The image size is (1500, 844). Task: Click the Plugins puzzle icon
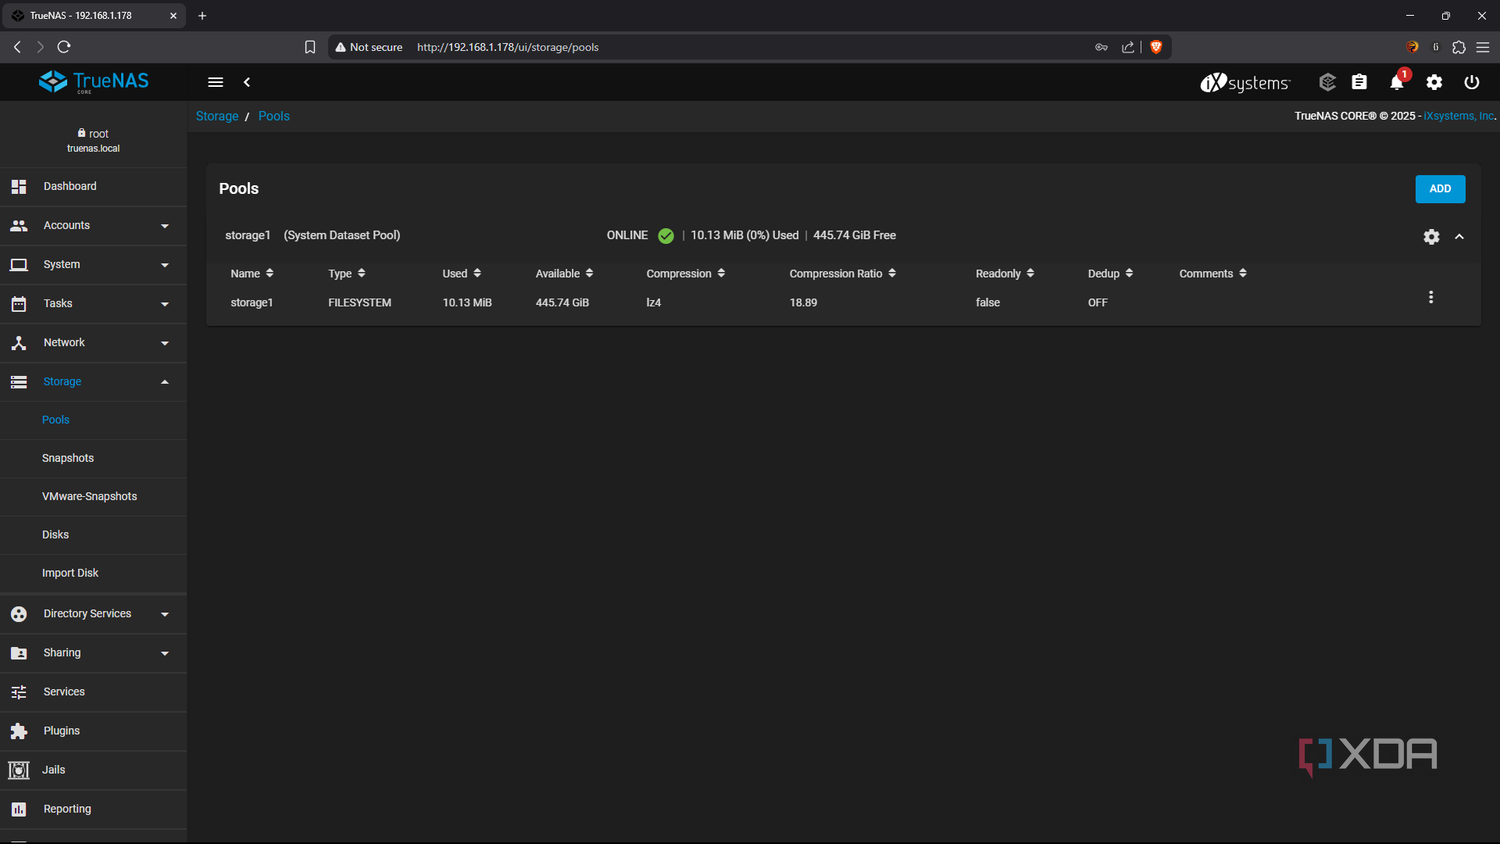[x=18, y=731]
